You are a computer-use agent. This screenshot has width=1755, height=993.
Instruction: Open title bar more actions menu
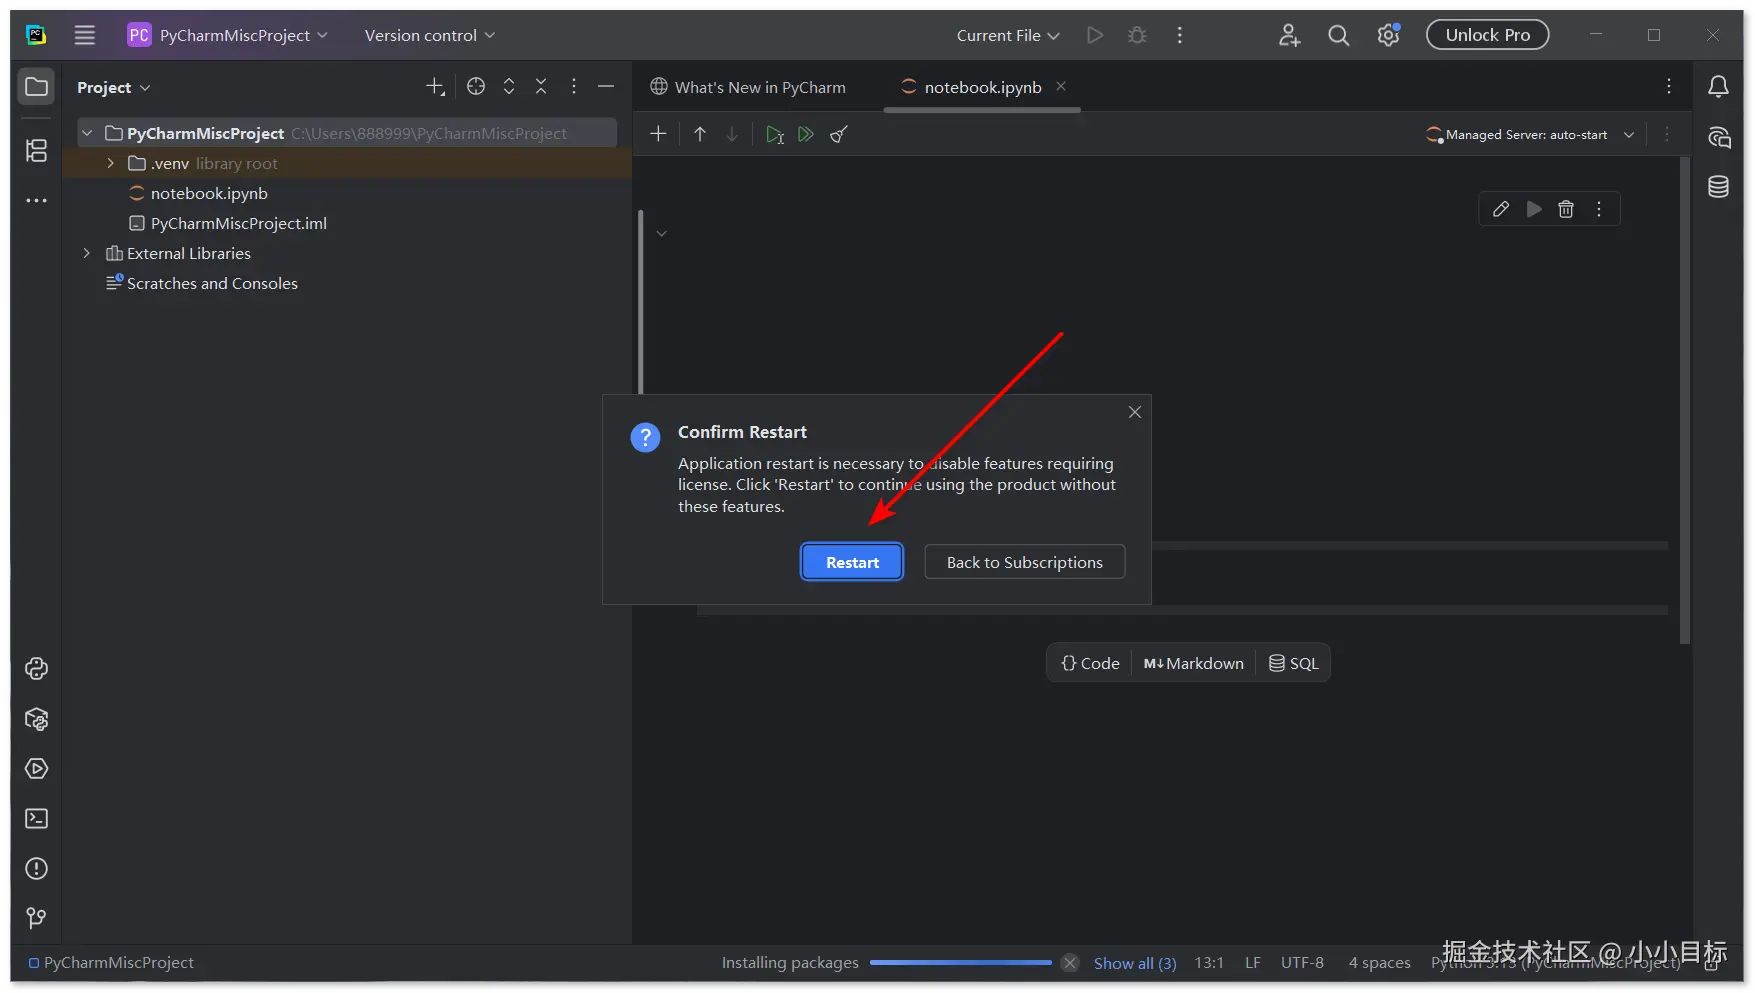click(1180, 35)
